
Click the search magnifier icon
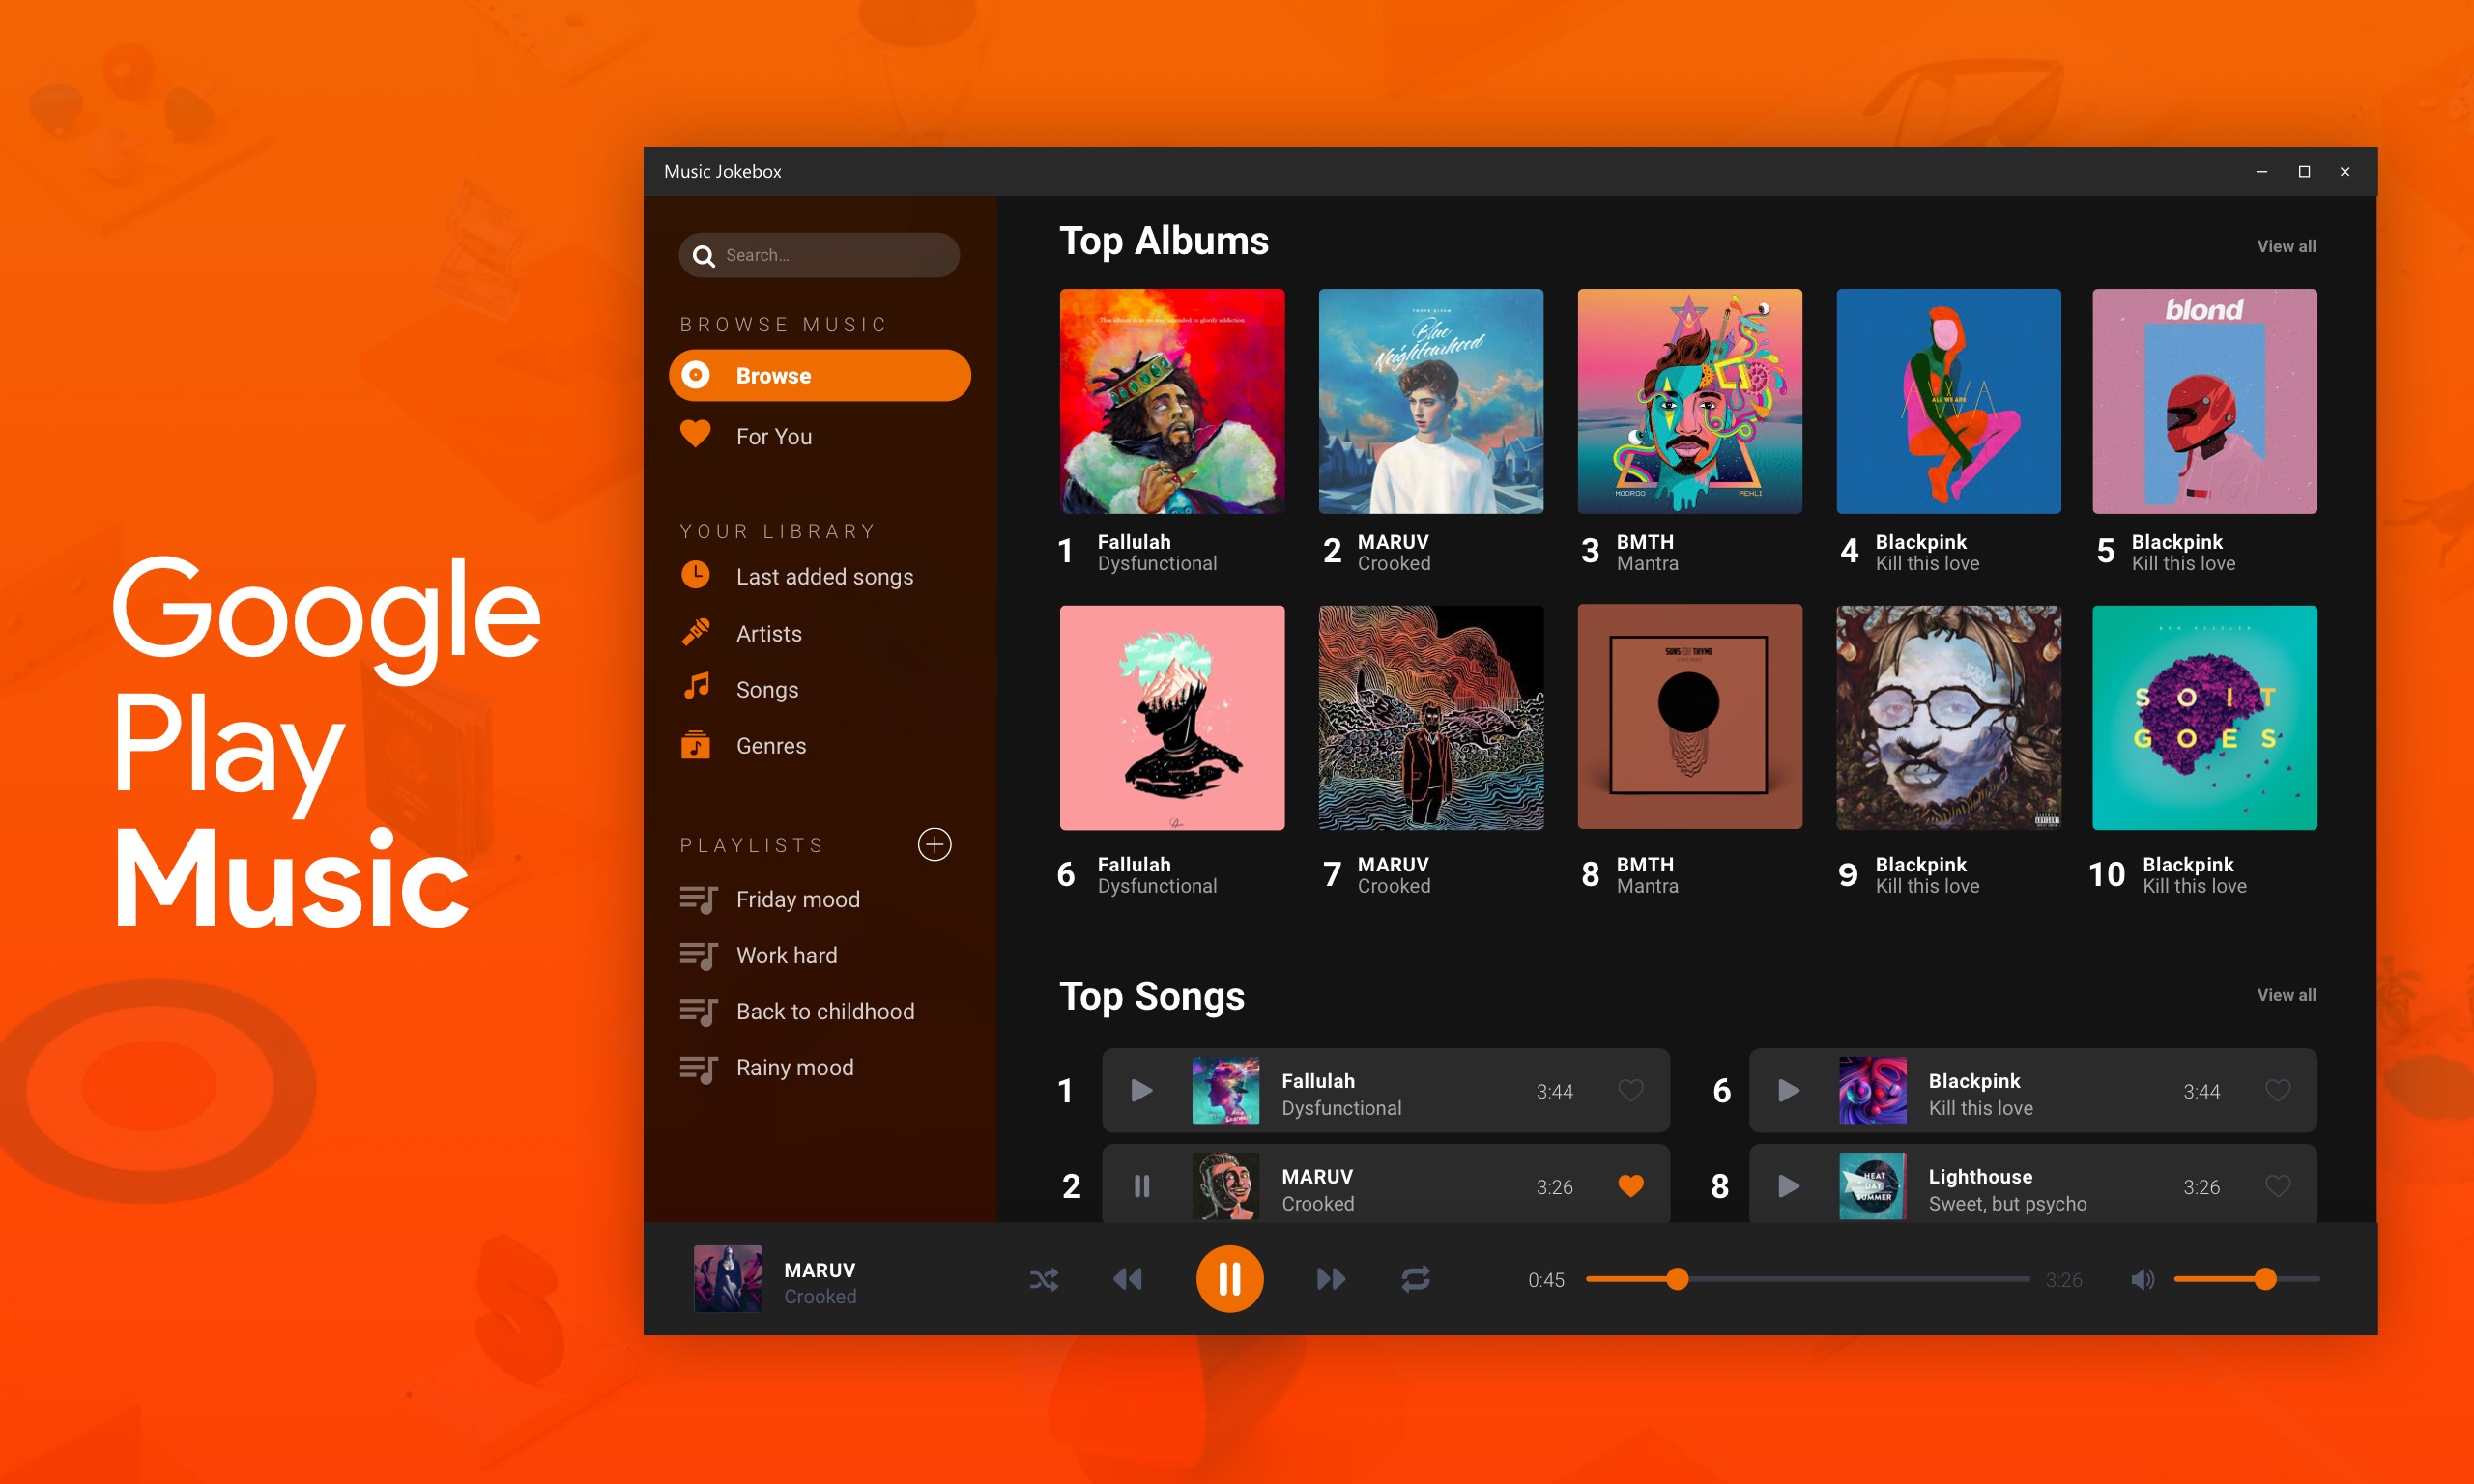pos(704,256)
